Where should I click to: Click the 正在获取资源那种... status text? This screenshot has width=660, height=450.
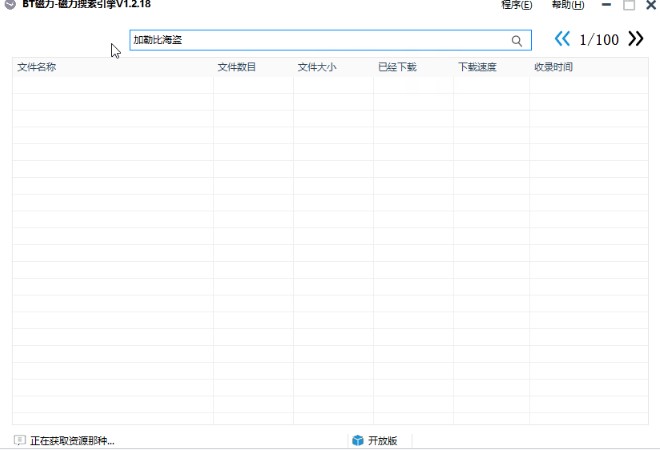pyautogui.click(x=72, y=441)
